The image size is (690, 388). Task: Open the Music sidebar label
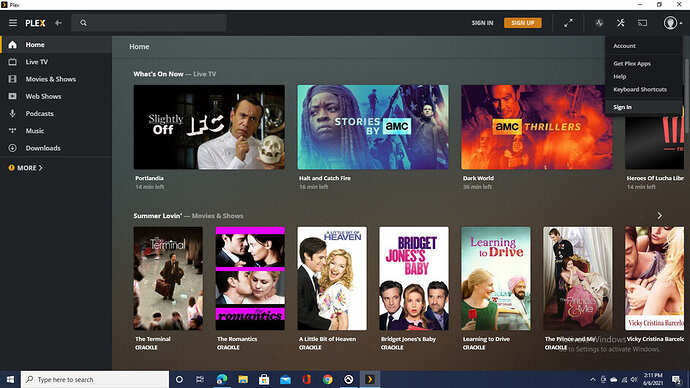tap(34, 131)
